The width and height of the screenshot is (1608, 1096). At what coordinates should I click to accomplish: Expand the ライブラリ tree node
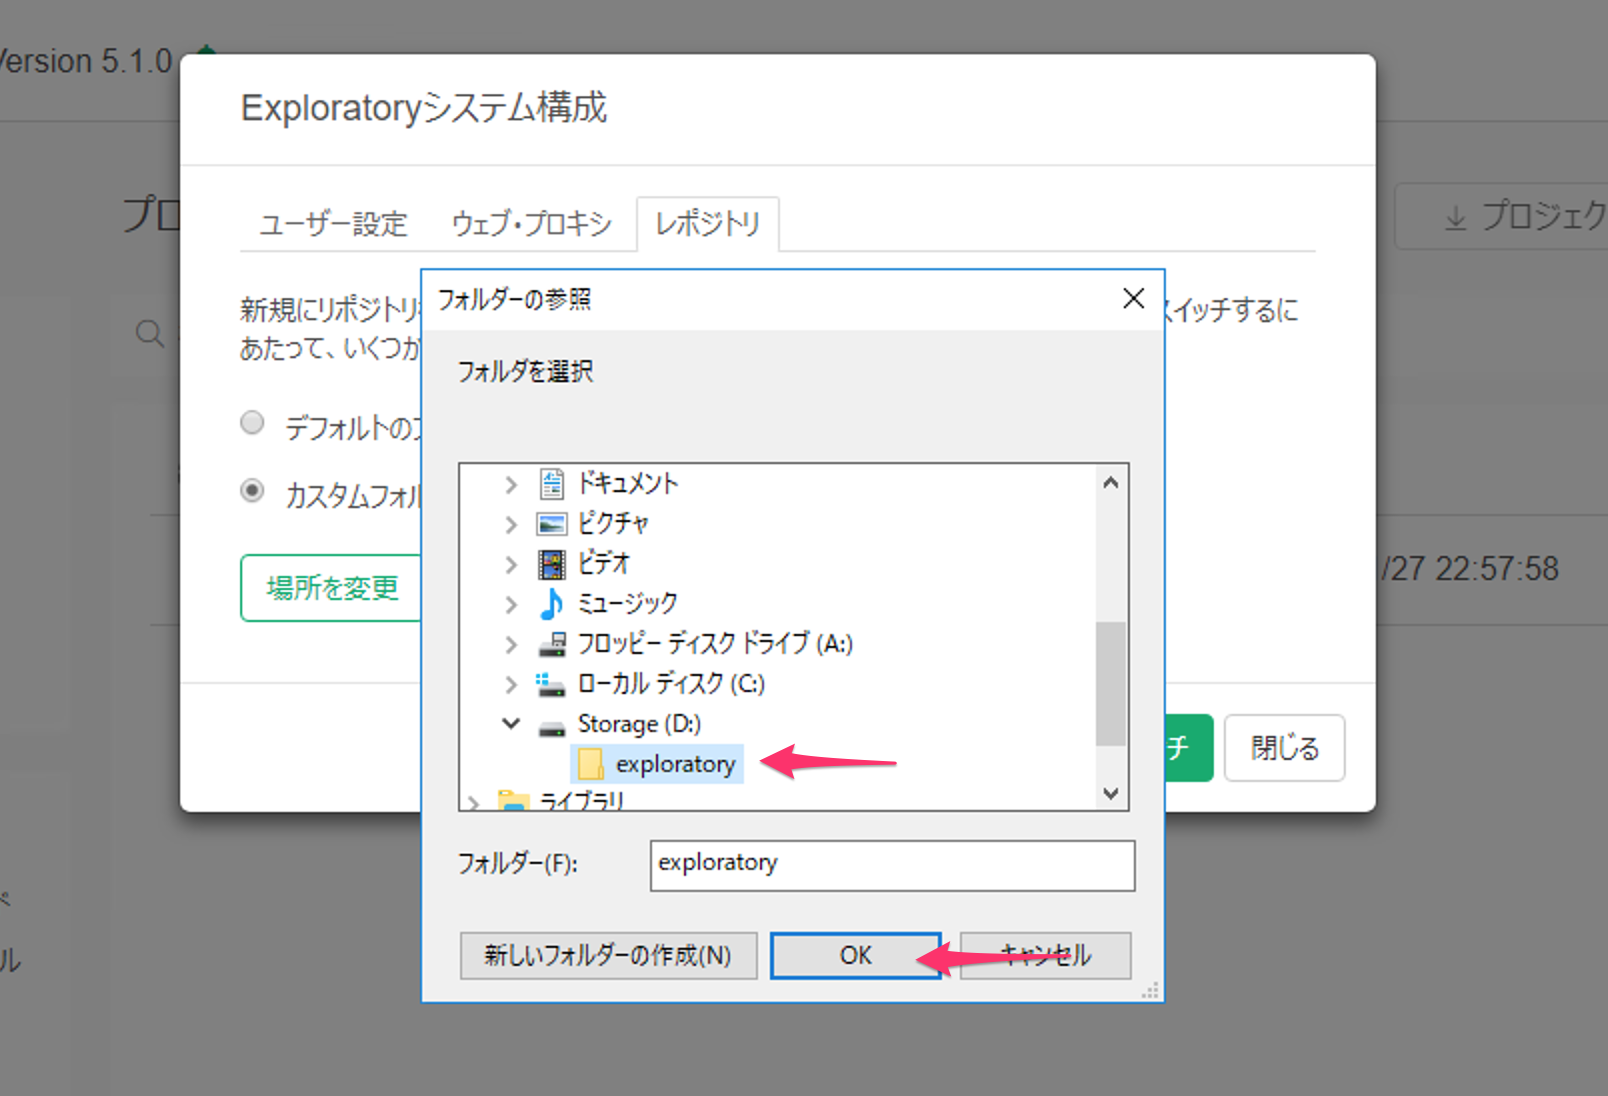coord(474,802)
